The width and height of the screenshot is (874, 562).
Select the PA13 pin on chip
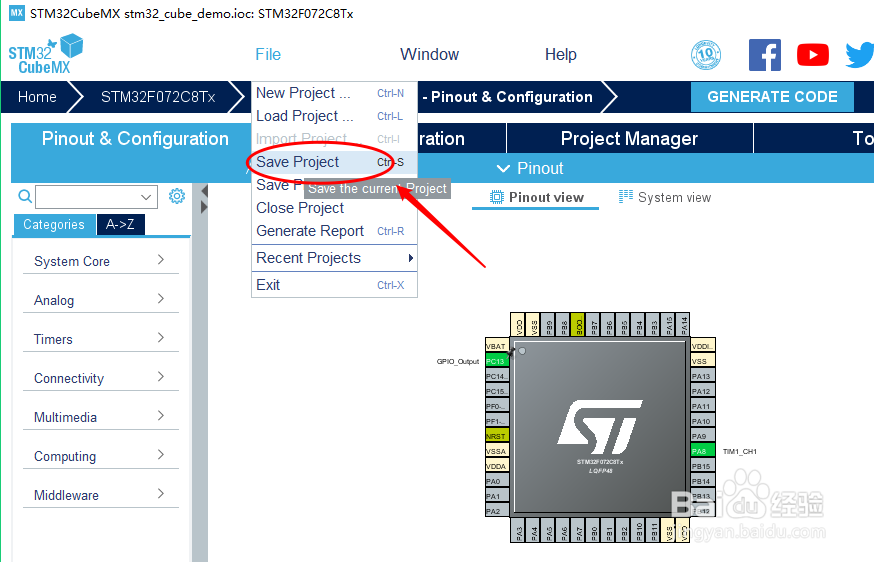point(702,376)
